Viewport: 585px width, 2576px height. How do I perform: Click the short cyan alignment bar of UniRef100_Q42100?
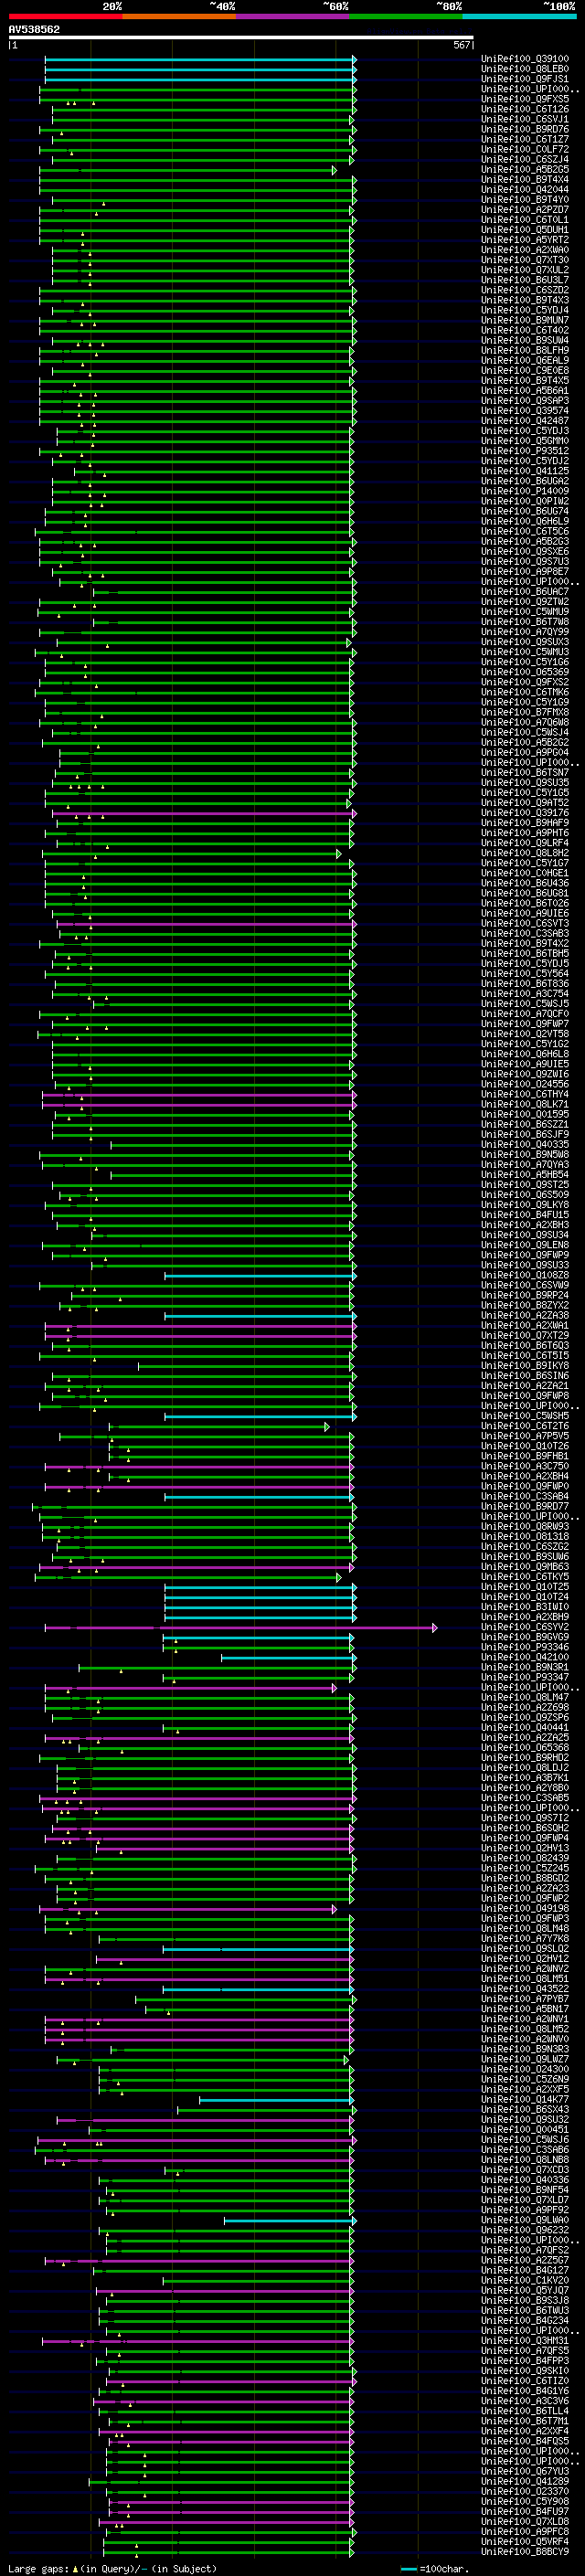(287, 1658)
